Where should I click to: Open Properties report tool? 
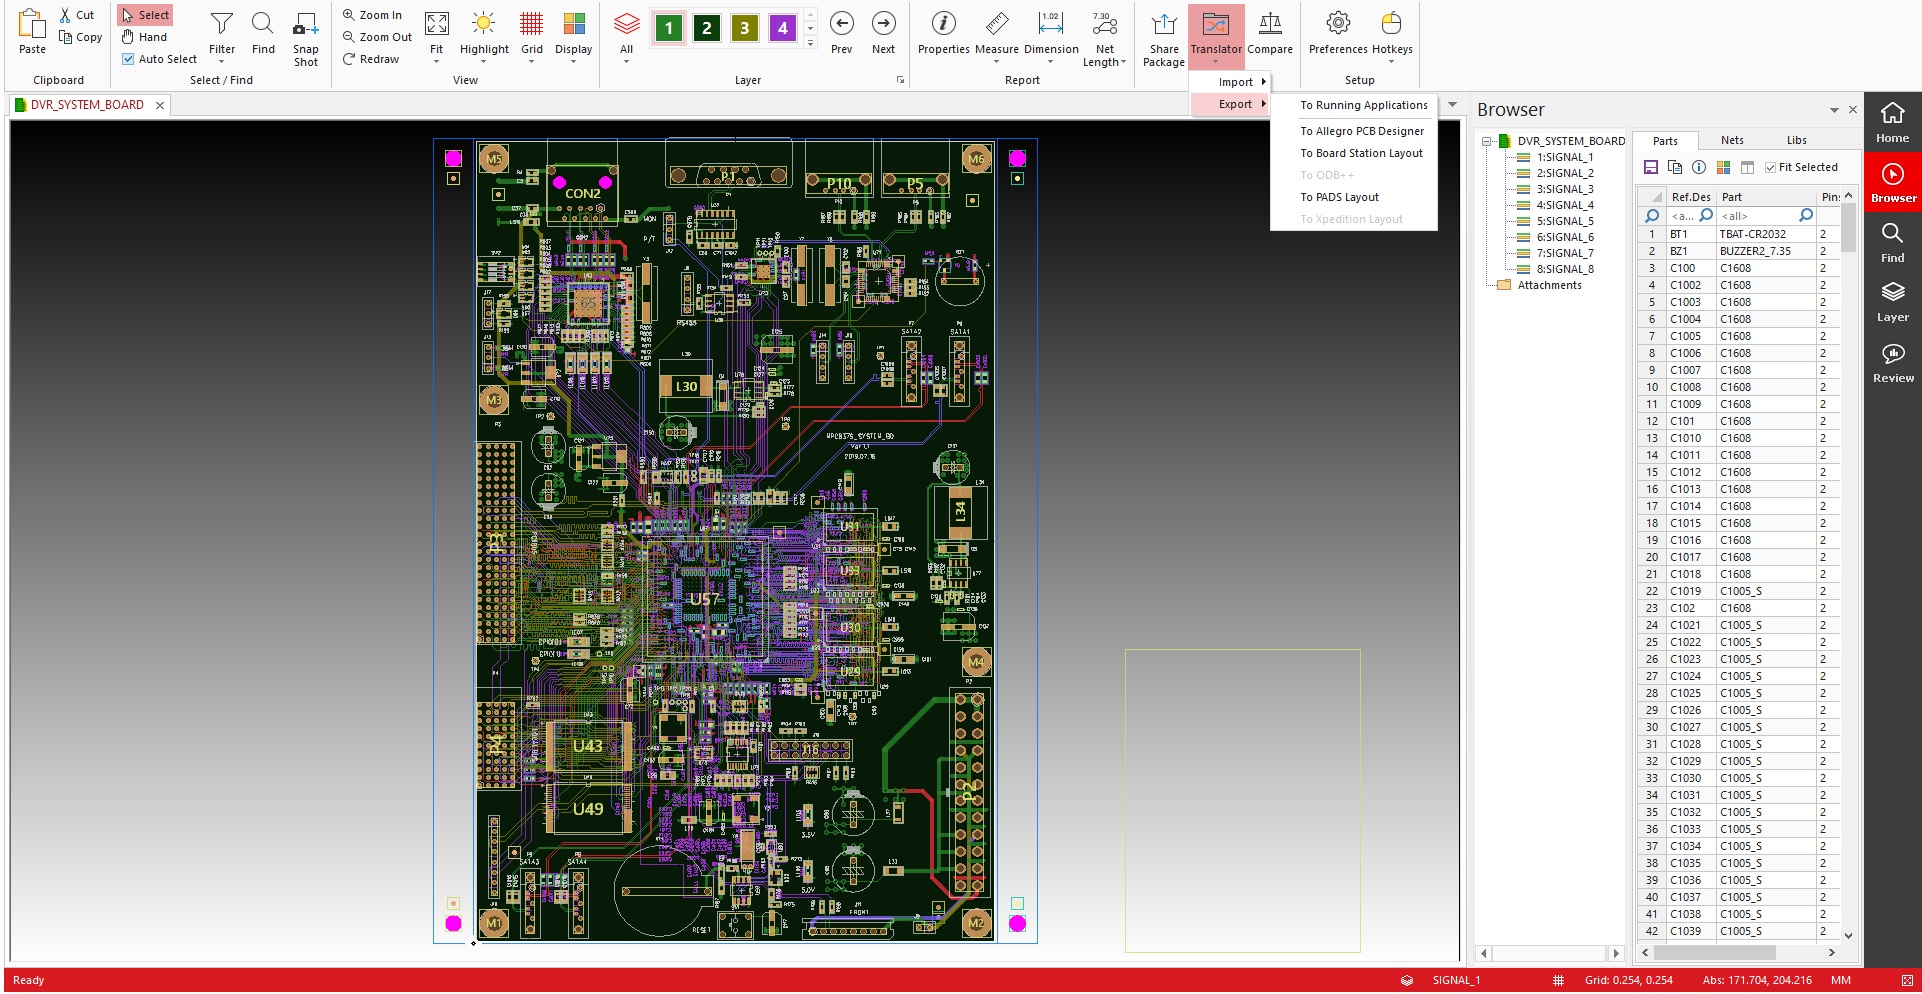click(x=944, y=32)
